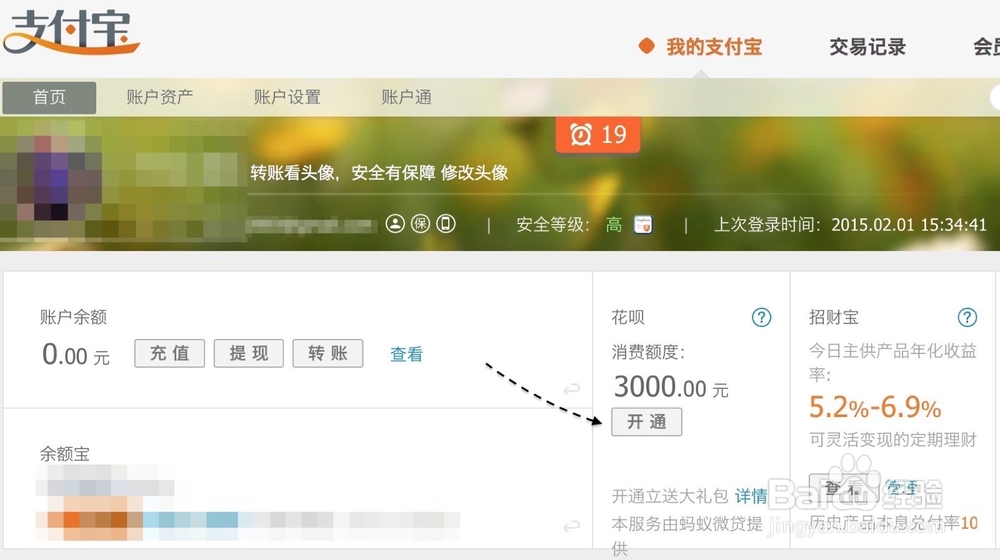Click the 提现 button
The image size is (1000, 560).
[x=249, y=353]
